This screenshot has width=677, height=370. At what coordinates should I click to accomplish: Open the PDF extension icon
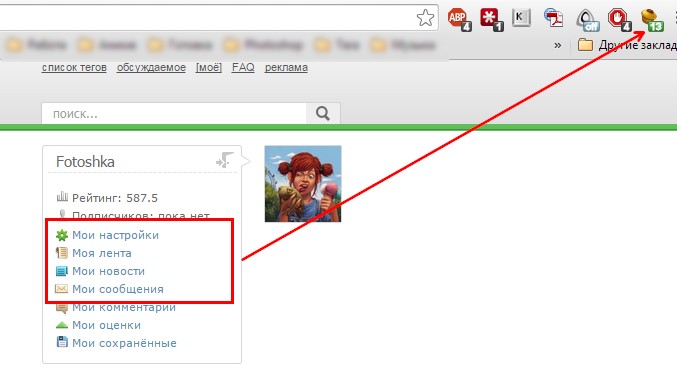coord(554,18)
